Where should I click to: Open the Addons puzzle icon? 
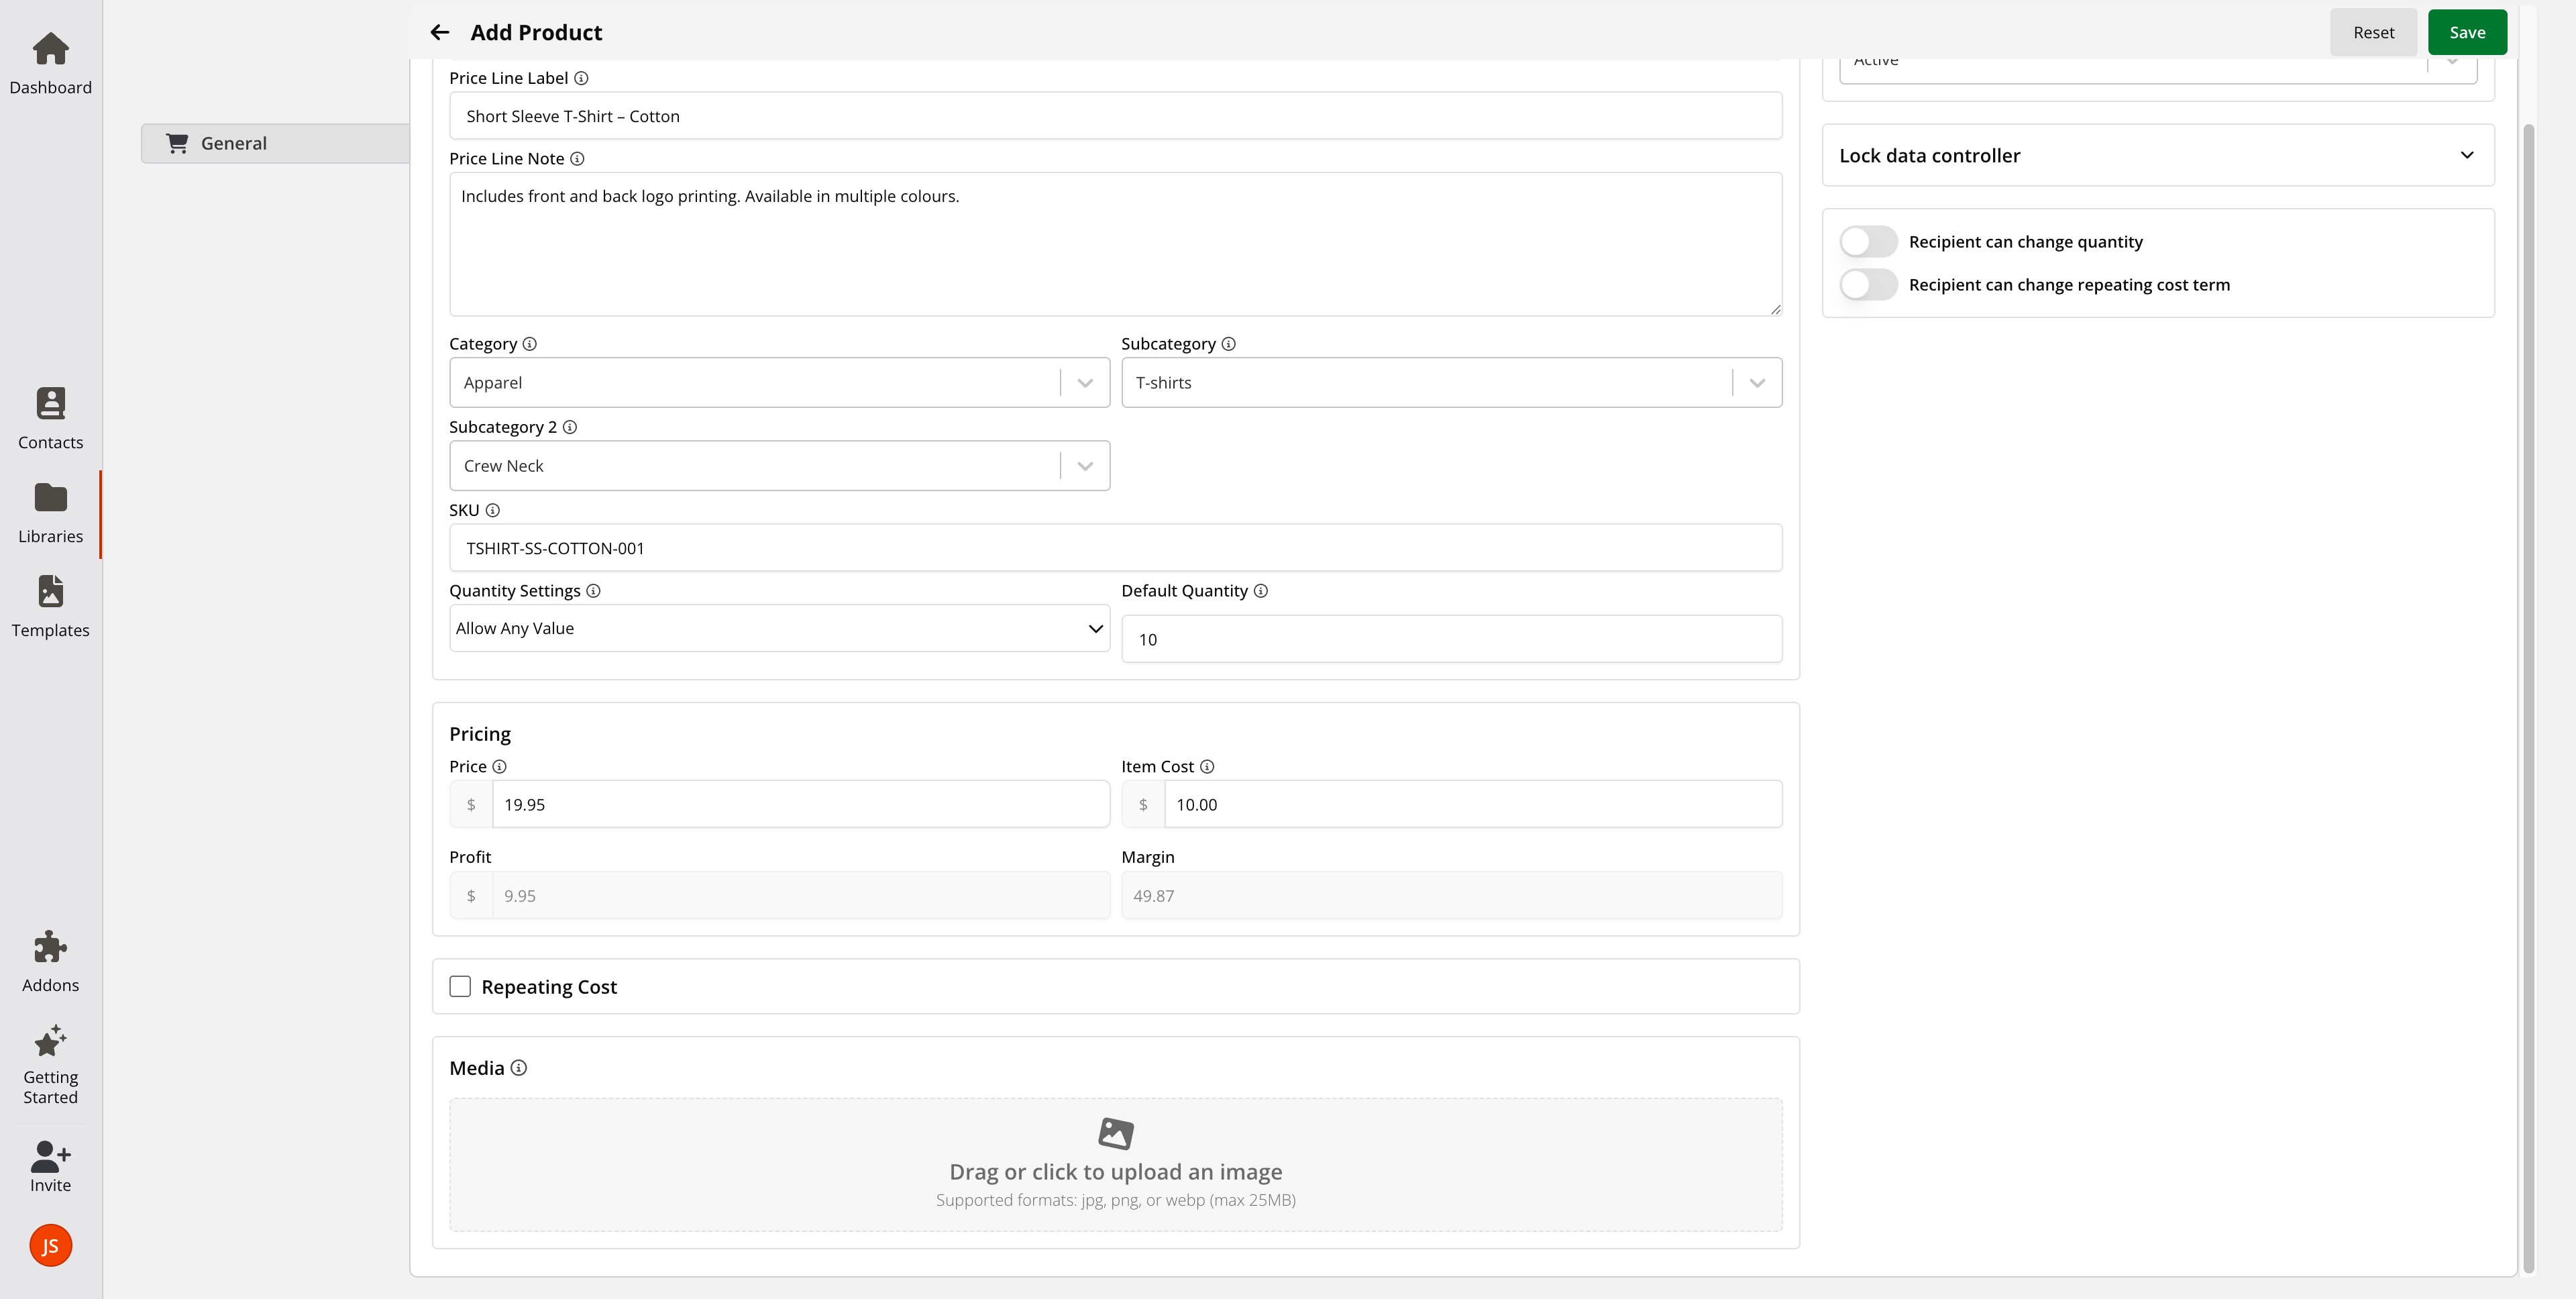(x=50, y=961)
